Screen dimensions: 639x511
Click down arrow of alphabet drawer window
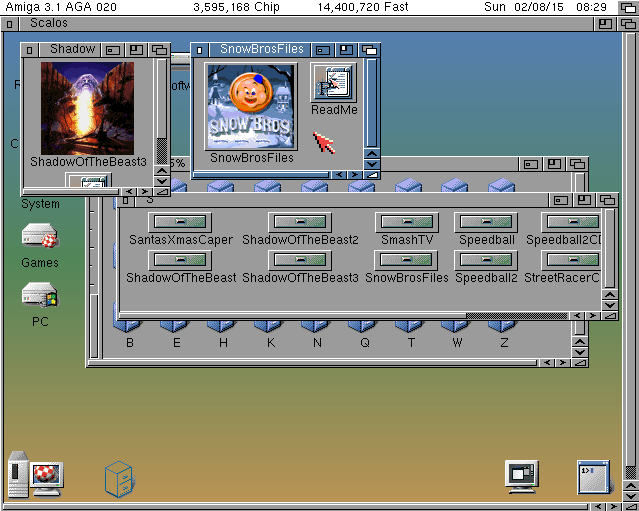(580, 352)
